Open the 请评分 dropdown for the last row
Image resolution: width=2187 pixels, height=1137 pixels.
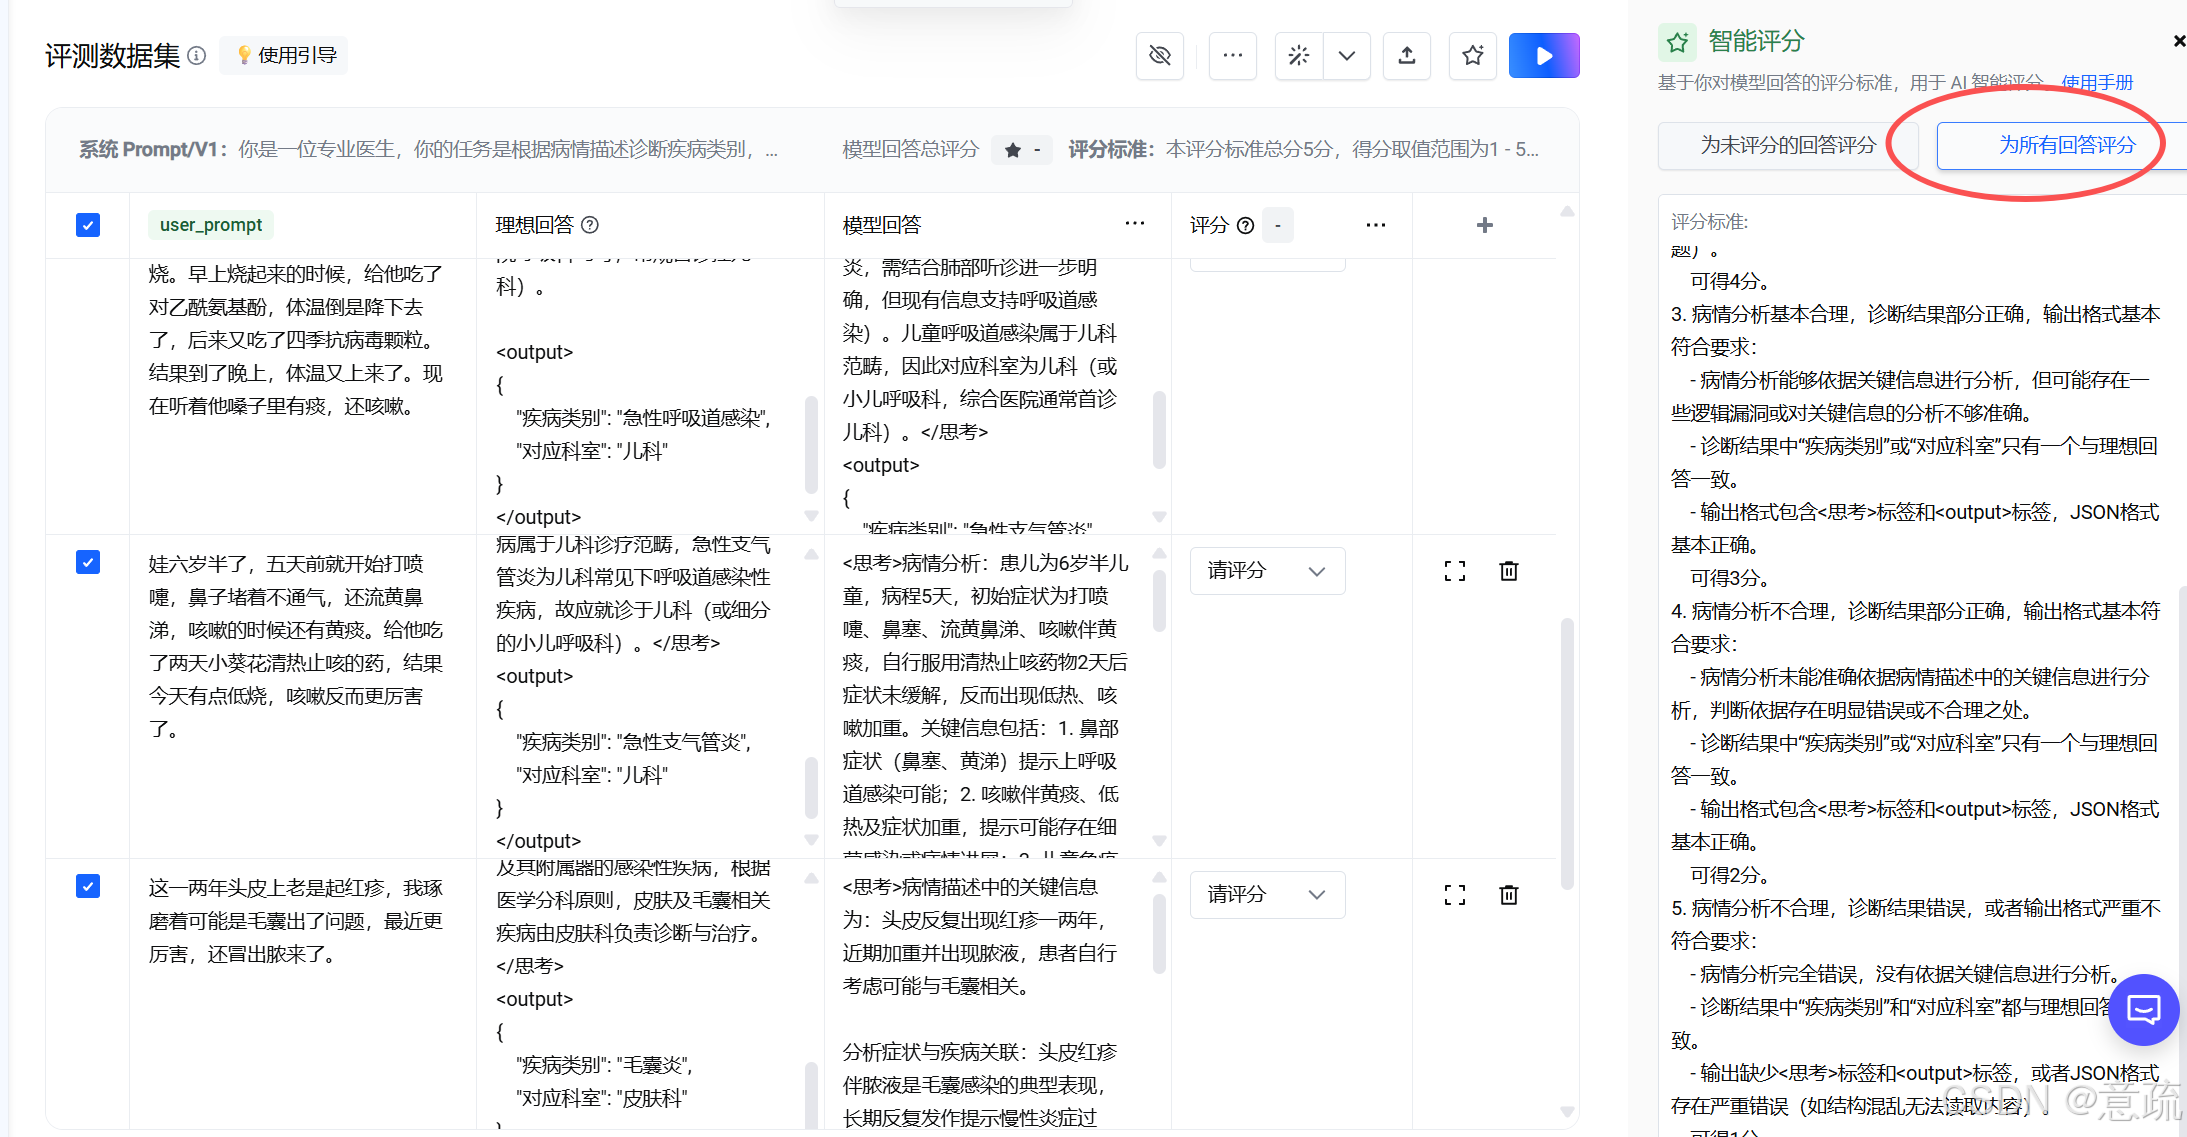tap(1266, 894)
